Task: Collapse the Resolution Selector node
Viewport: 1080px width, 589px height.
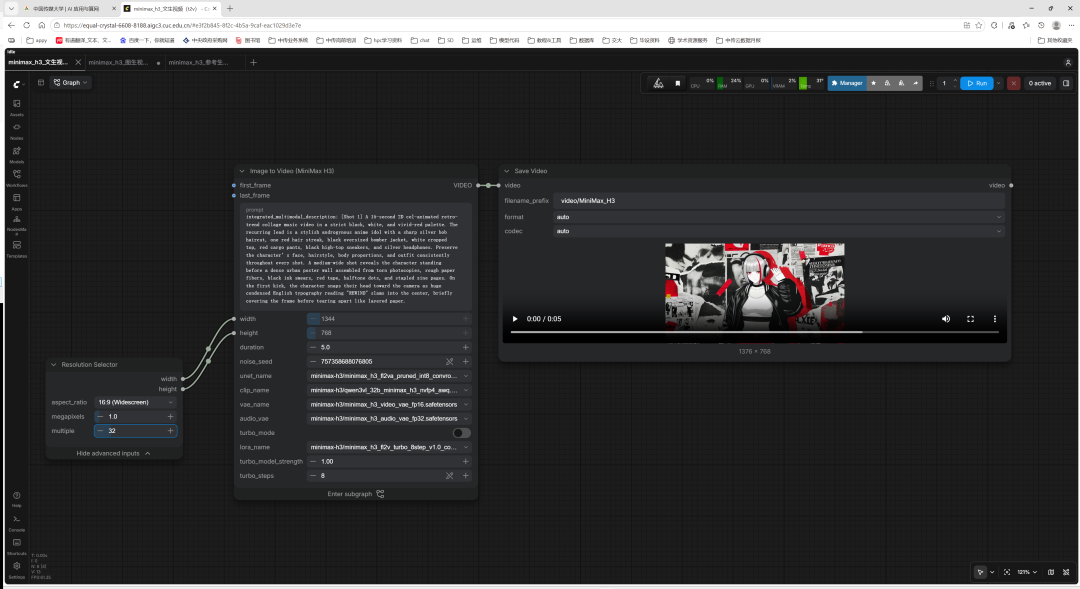Action: tap(54, 364)
